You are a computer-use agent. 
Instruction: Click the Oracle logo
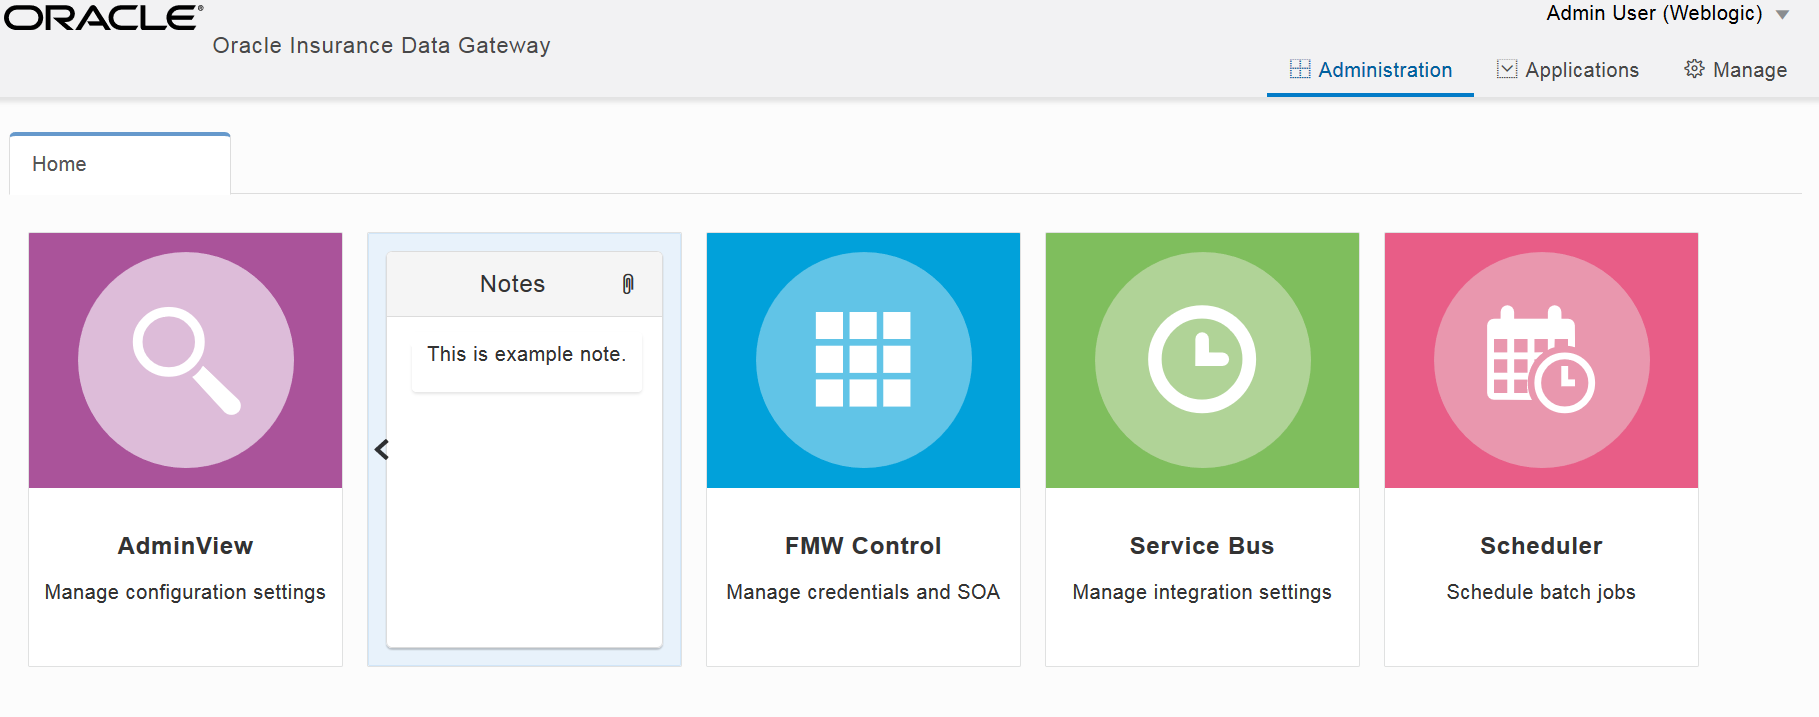(x=103, y=17)
